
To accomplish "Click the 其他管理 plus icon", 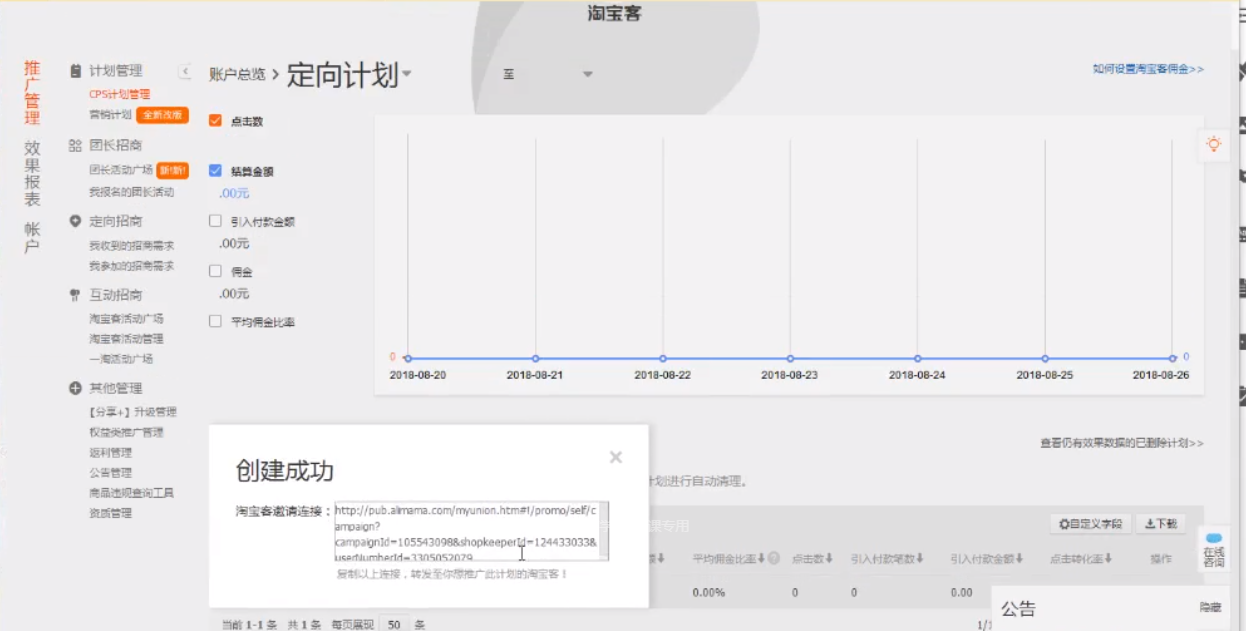I will [75, 388].
